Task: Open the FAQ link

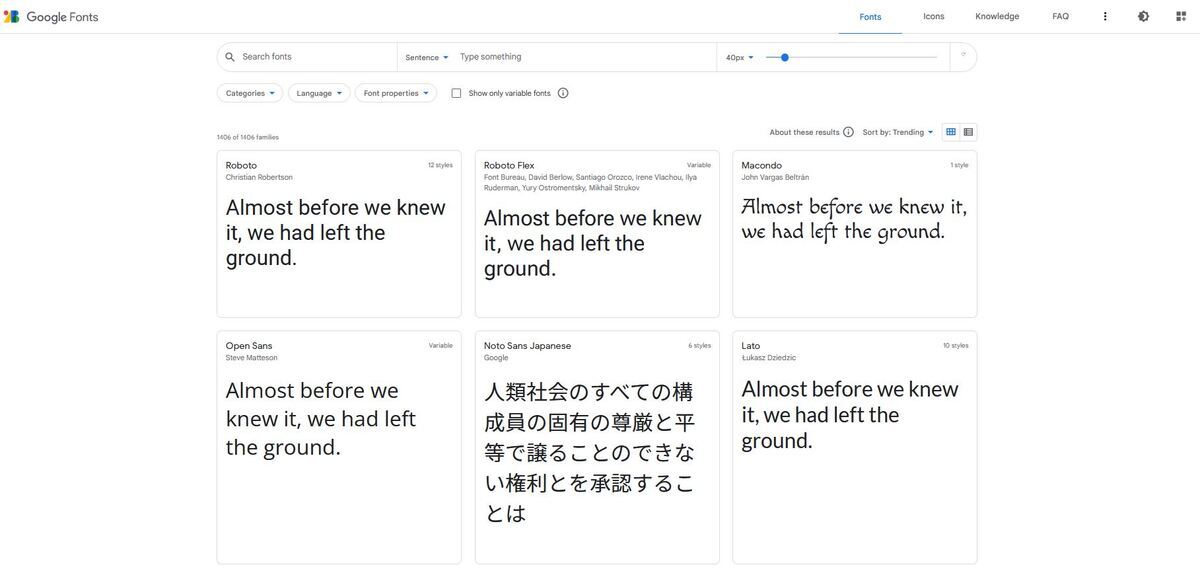Action: pyautogui.click(x=1060, y=17)
